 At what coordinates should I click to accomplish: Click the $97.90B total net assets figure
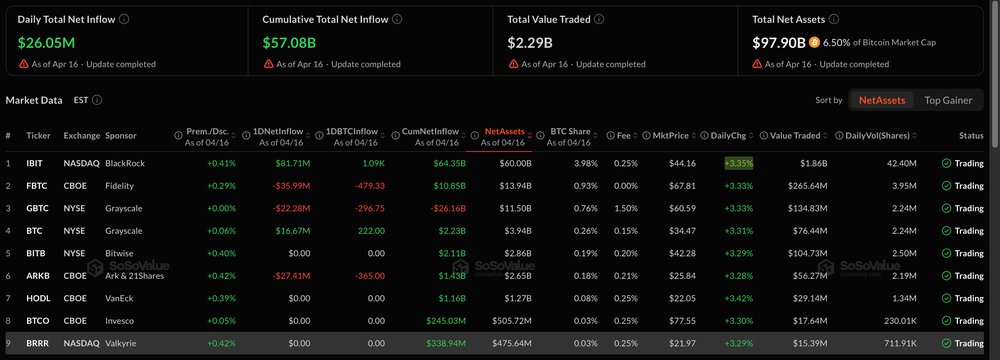click(x=779, y=43)
